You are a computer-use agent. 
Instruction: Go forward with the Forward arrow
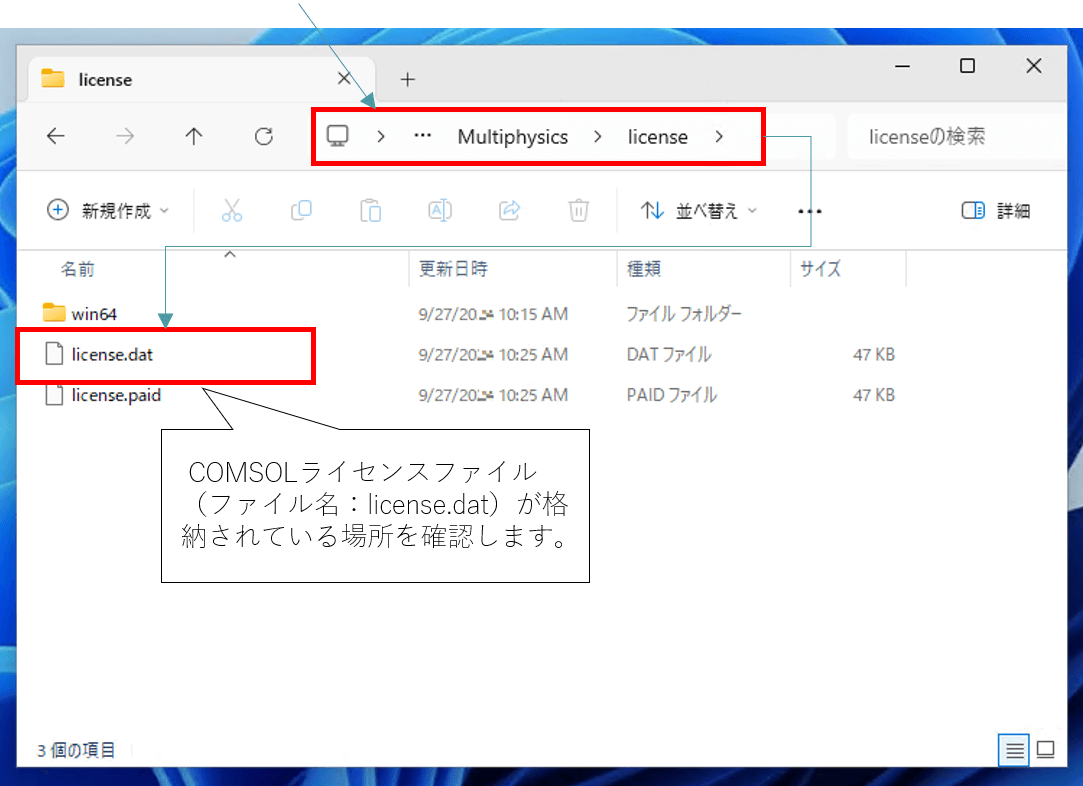point(125,136)
